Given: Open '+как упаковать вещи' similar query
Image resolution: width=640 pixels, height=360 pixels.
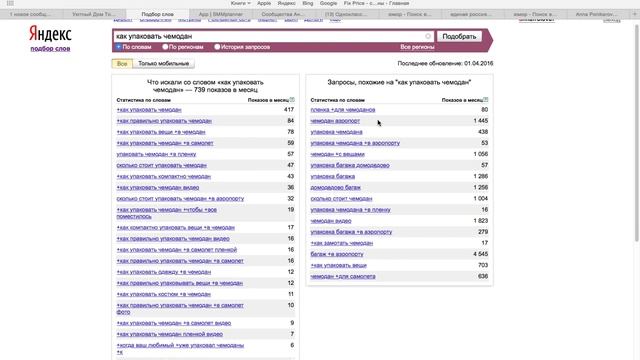Looking at the screenshot, I should pyautogui.click(x=338, y=265).
